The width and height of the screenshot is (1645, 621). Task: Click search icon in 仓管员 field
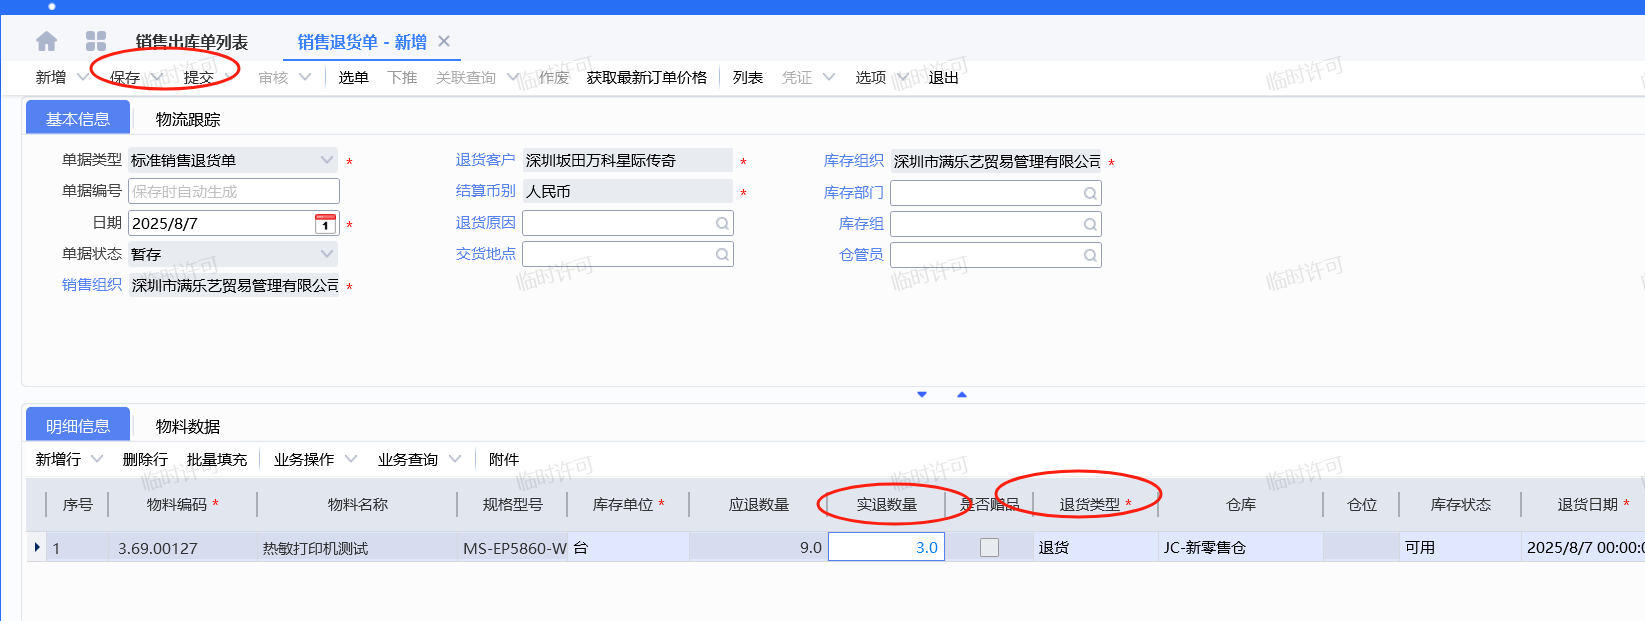(1089, 256)
